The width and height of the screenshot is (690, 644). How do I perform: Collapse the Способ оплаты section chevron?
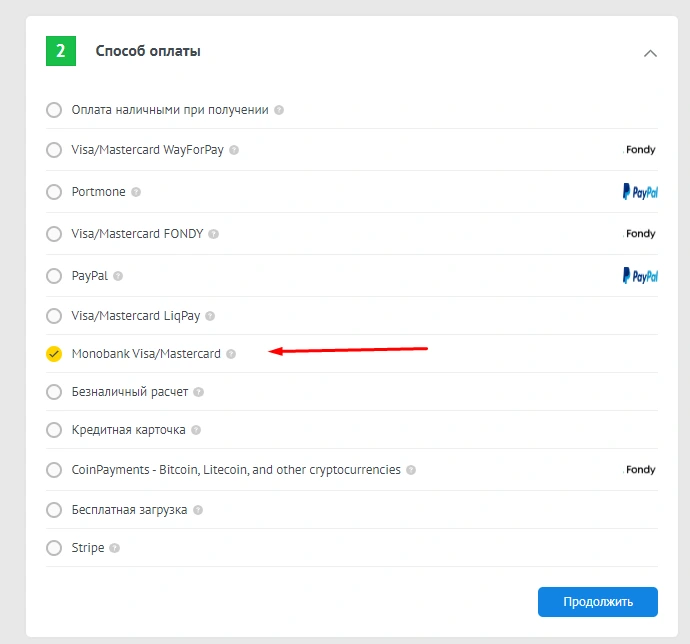pos(650,53)
